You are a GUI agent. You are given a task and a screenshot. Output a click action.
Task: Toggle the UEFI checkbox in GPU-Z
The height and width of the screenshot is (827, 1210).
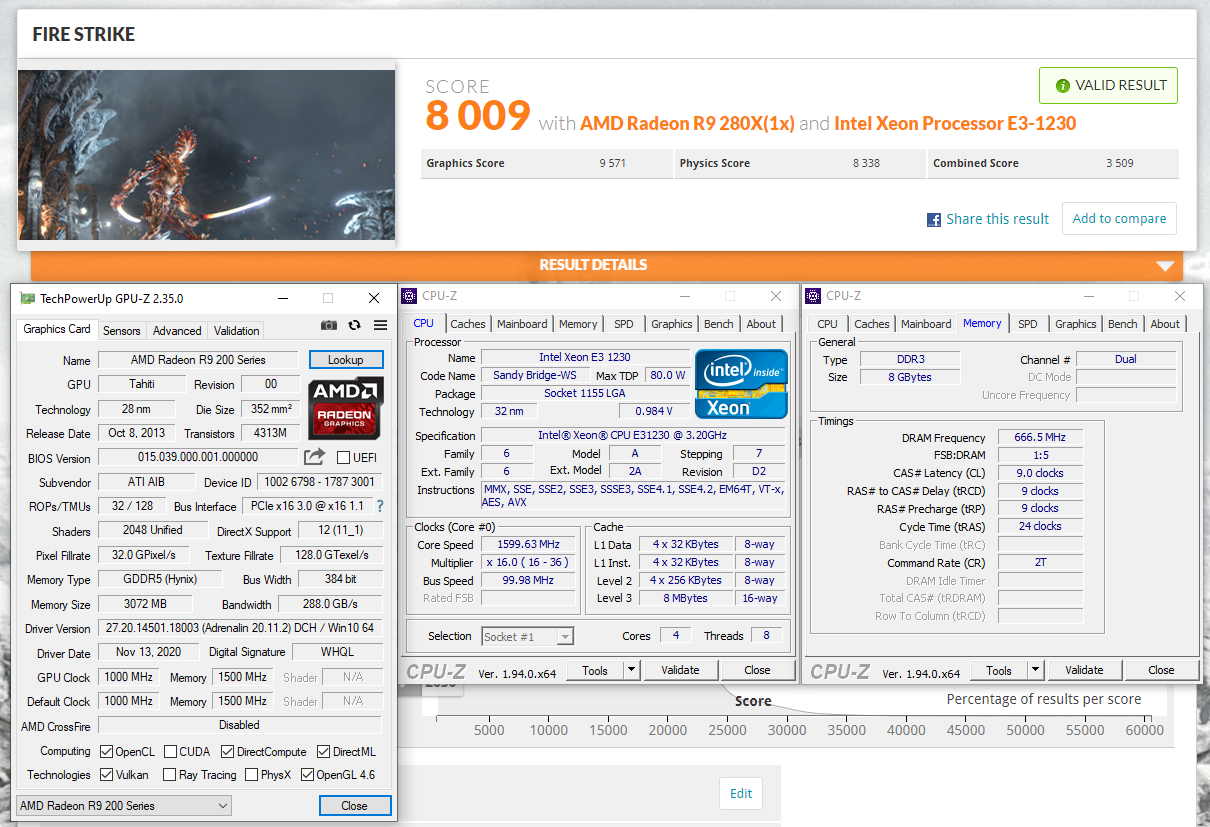344,458
